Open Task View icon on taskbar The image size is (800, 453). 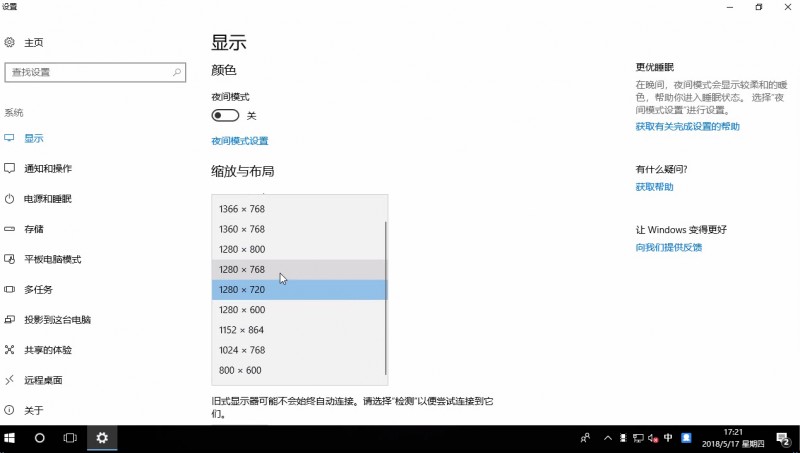pyautogui.click(x=70, y=438)
